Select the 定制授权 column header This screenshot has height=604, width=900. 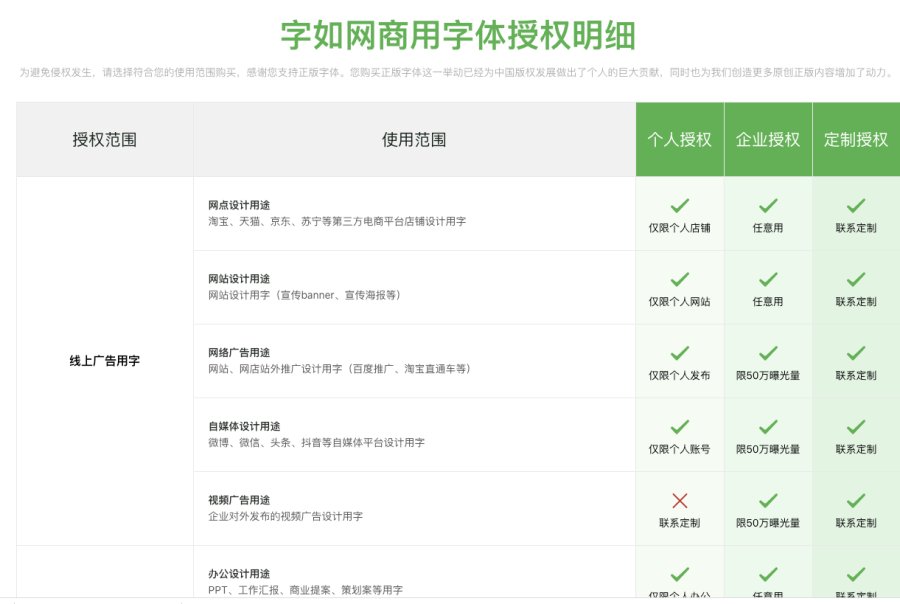(856, 140)
